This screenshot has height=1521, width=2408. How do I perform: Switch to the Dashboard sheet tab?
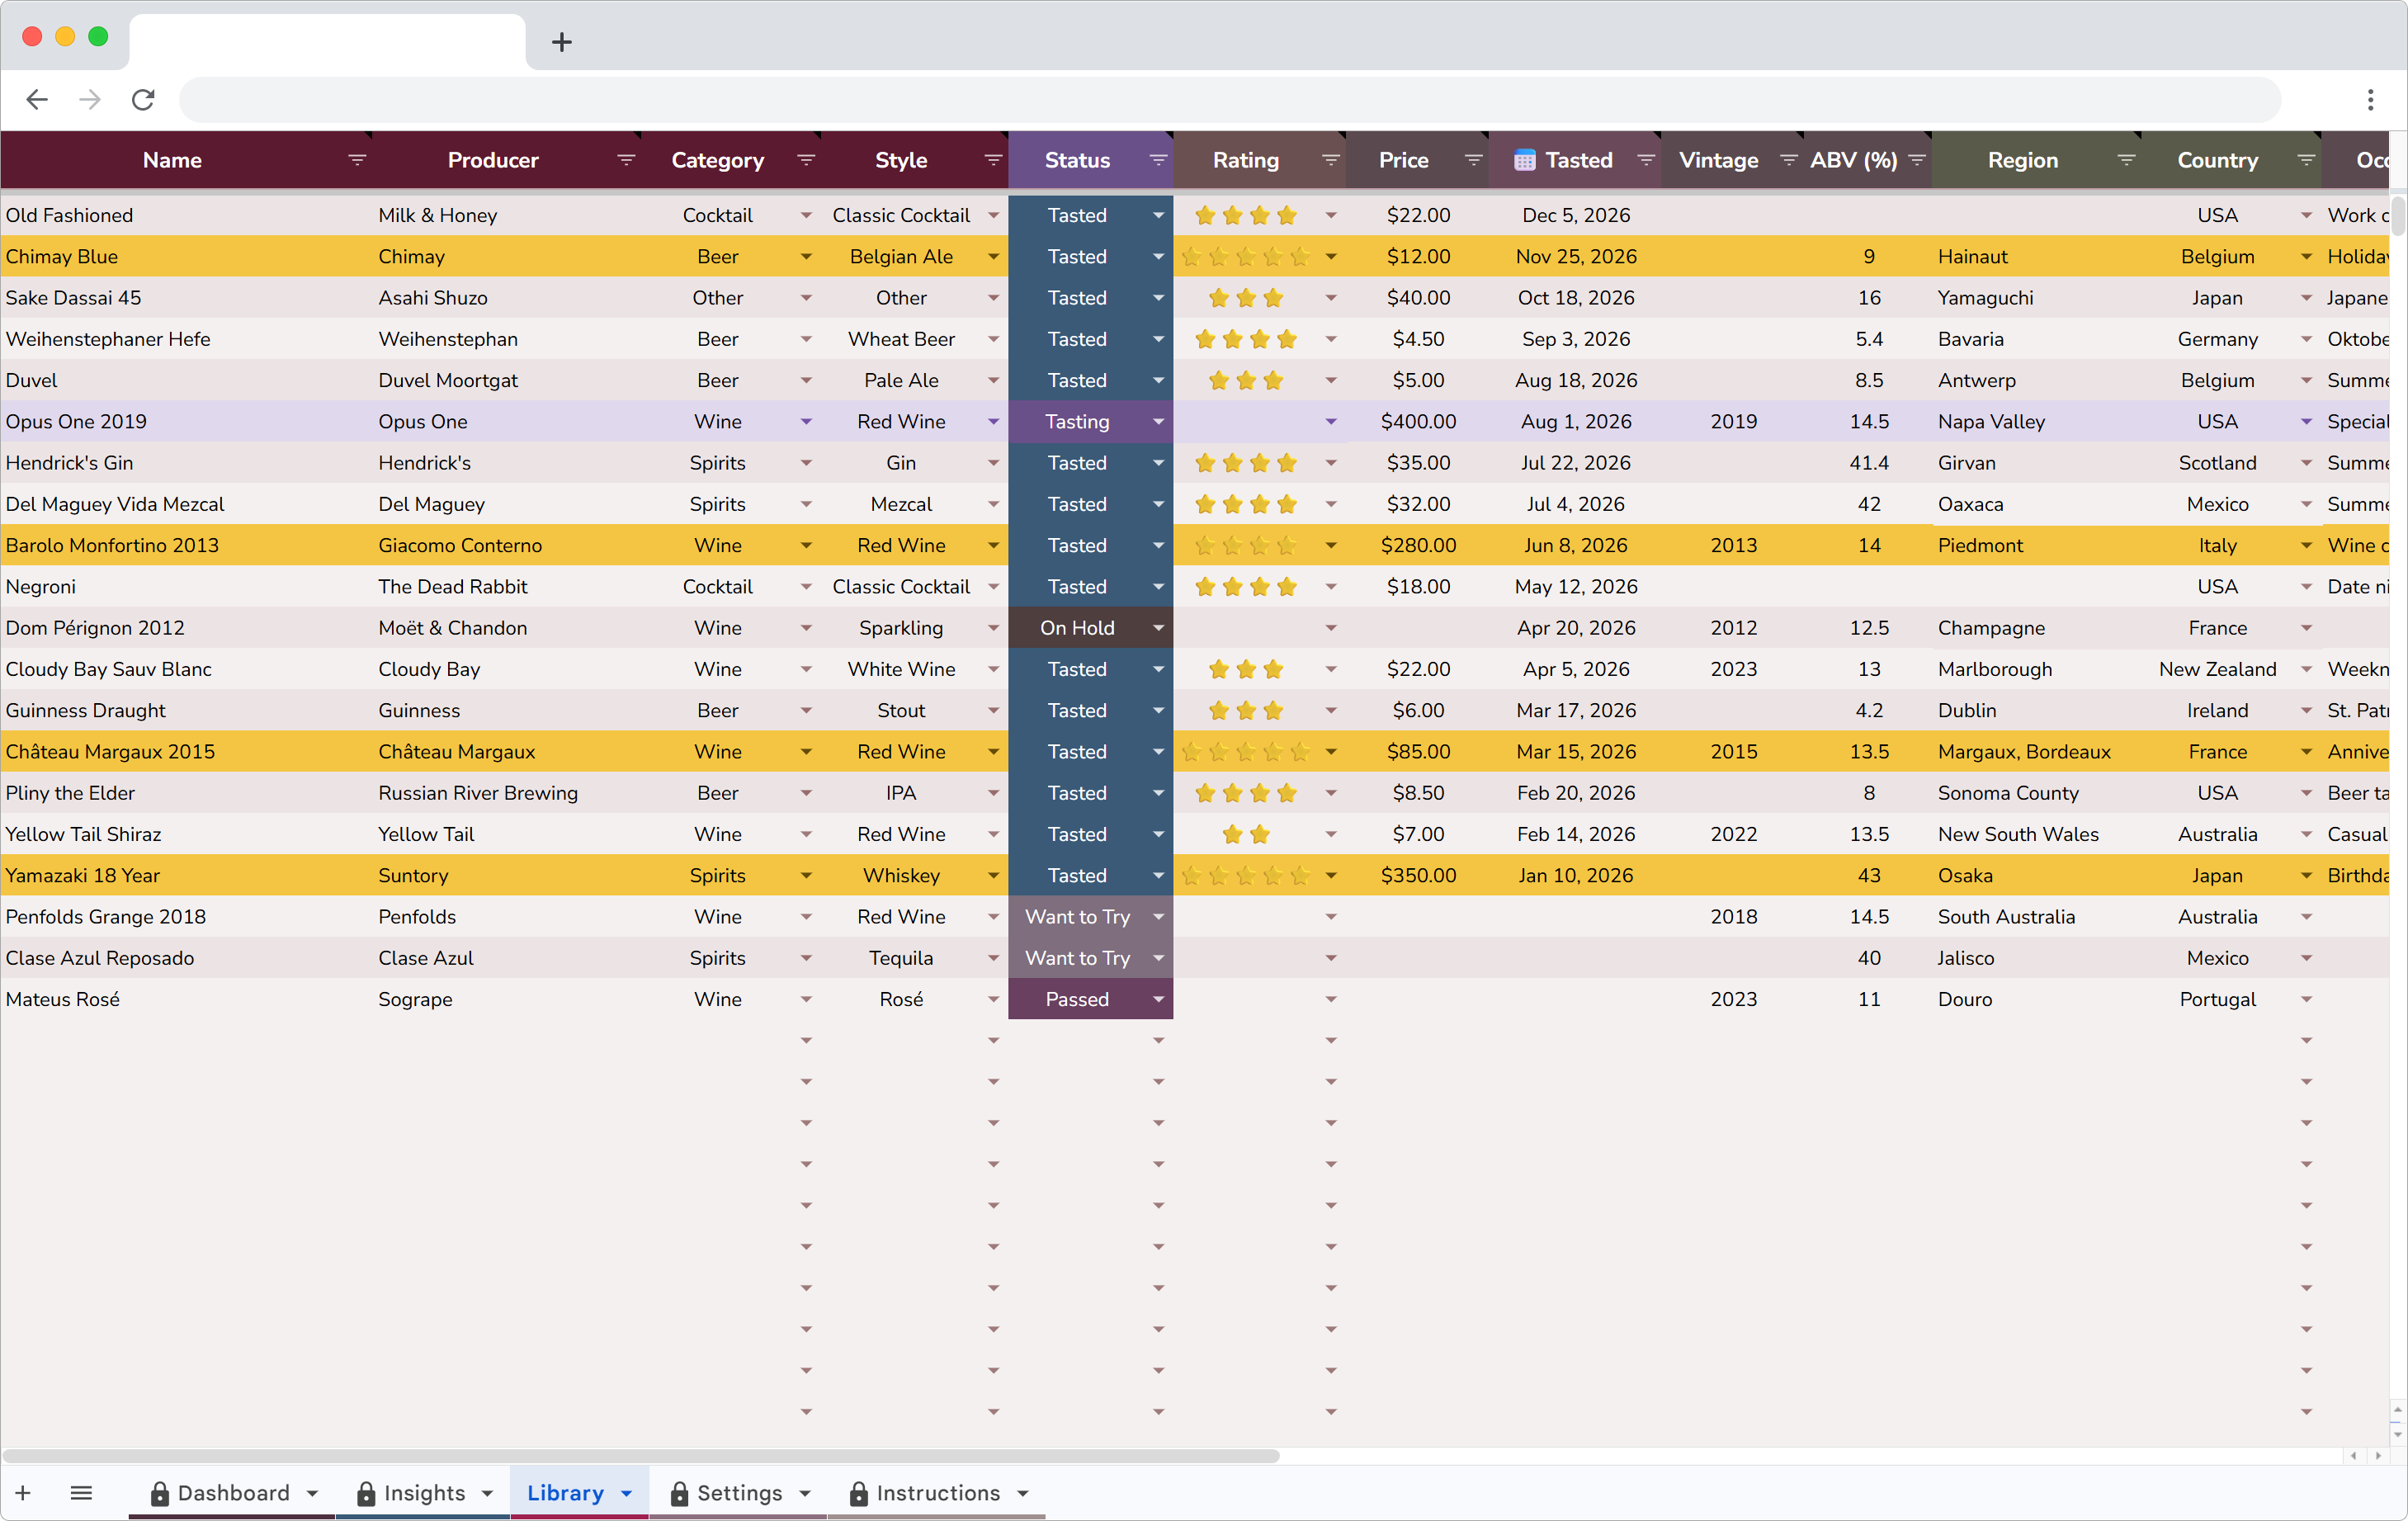click(233, 1493)
